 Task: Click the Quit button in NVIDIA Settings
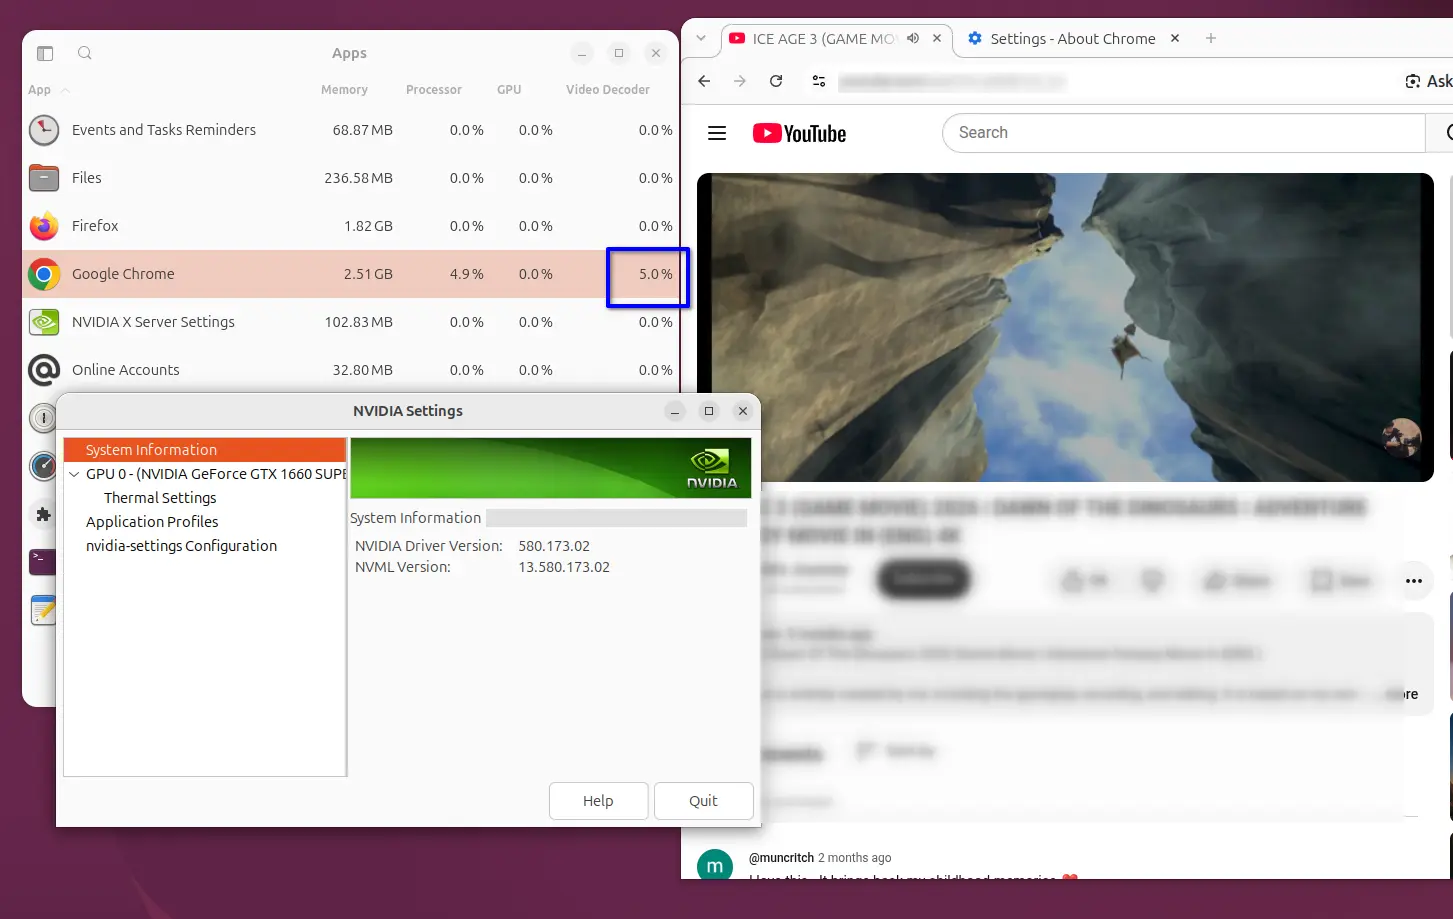coord(703,801)
